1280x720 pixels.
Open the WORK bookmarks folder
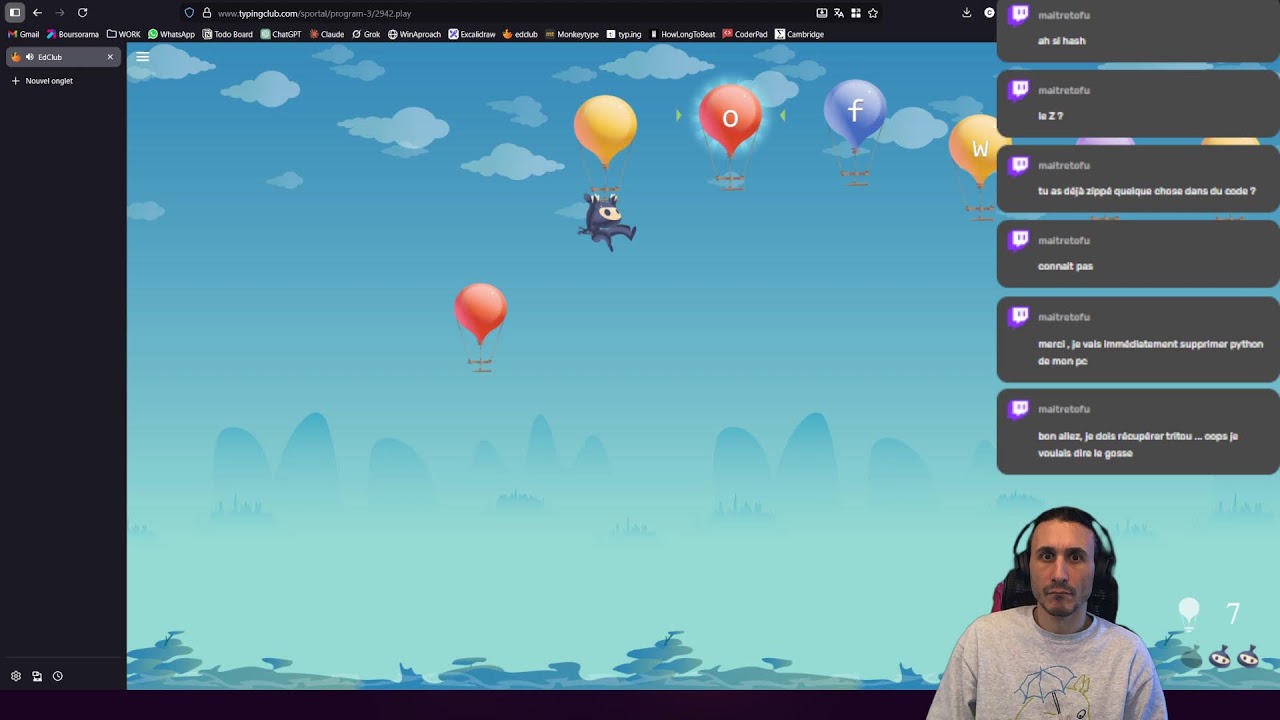click(x=124, y=34)
